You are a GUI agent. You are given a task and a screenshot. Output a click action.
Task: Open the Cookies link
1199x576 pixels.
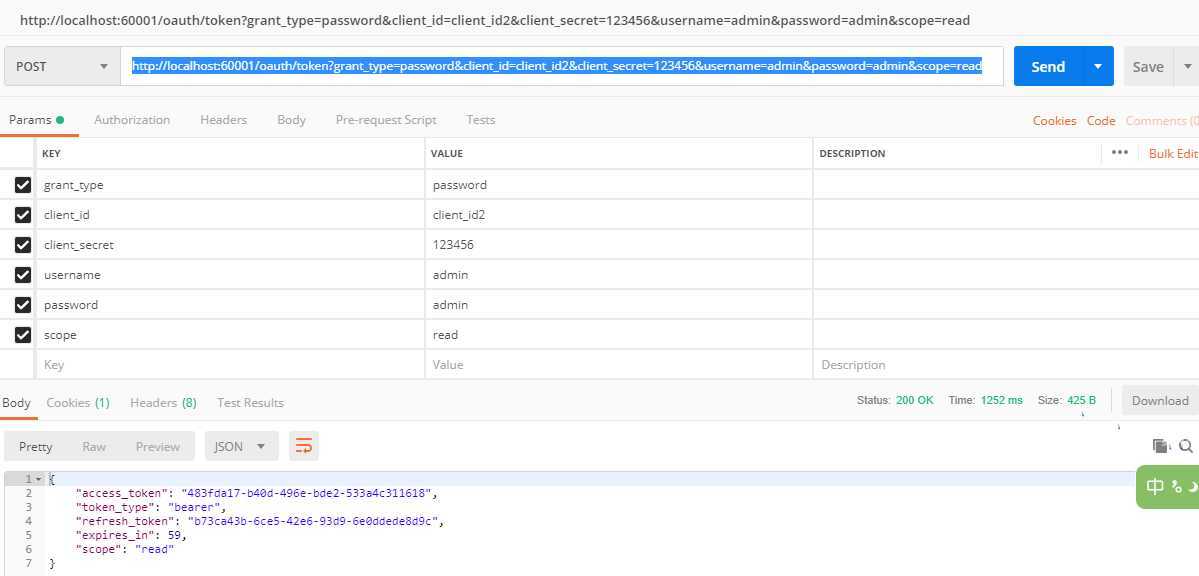pos(1054,120)
